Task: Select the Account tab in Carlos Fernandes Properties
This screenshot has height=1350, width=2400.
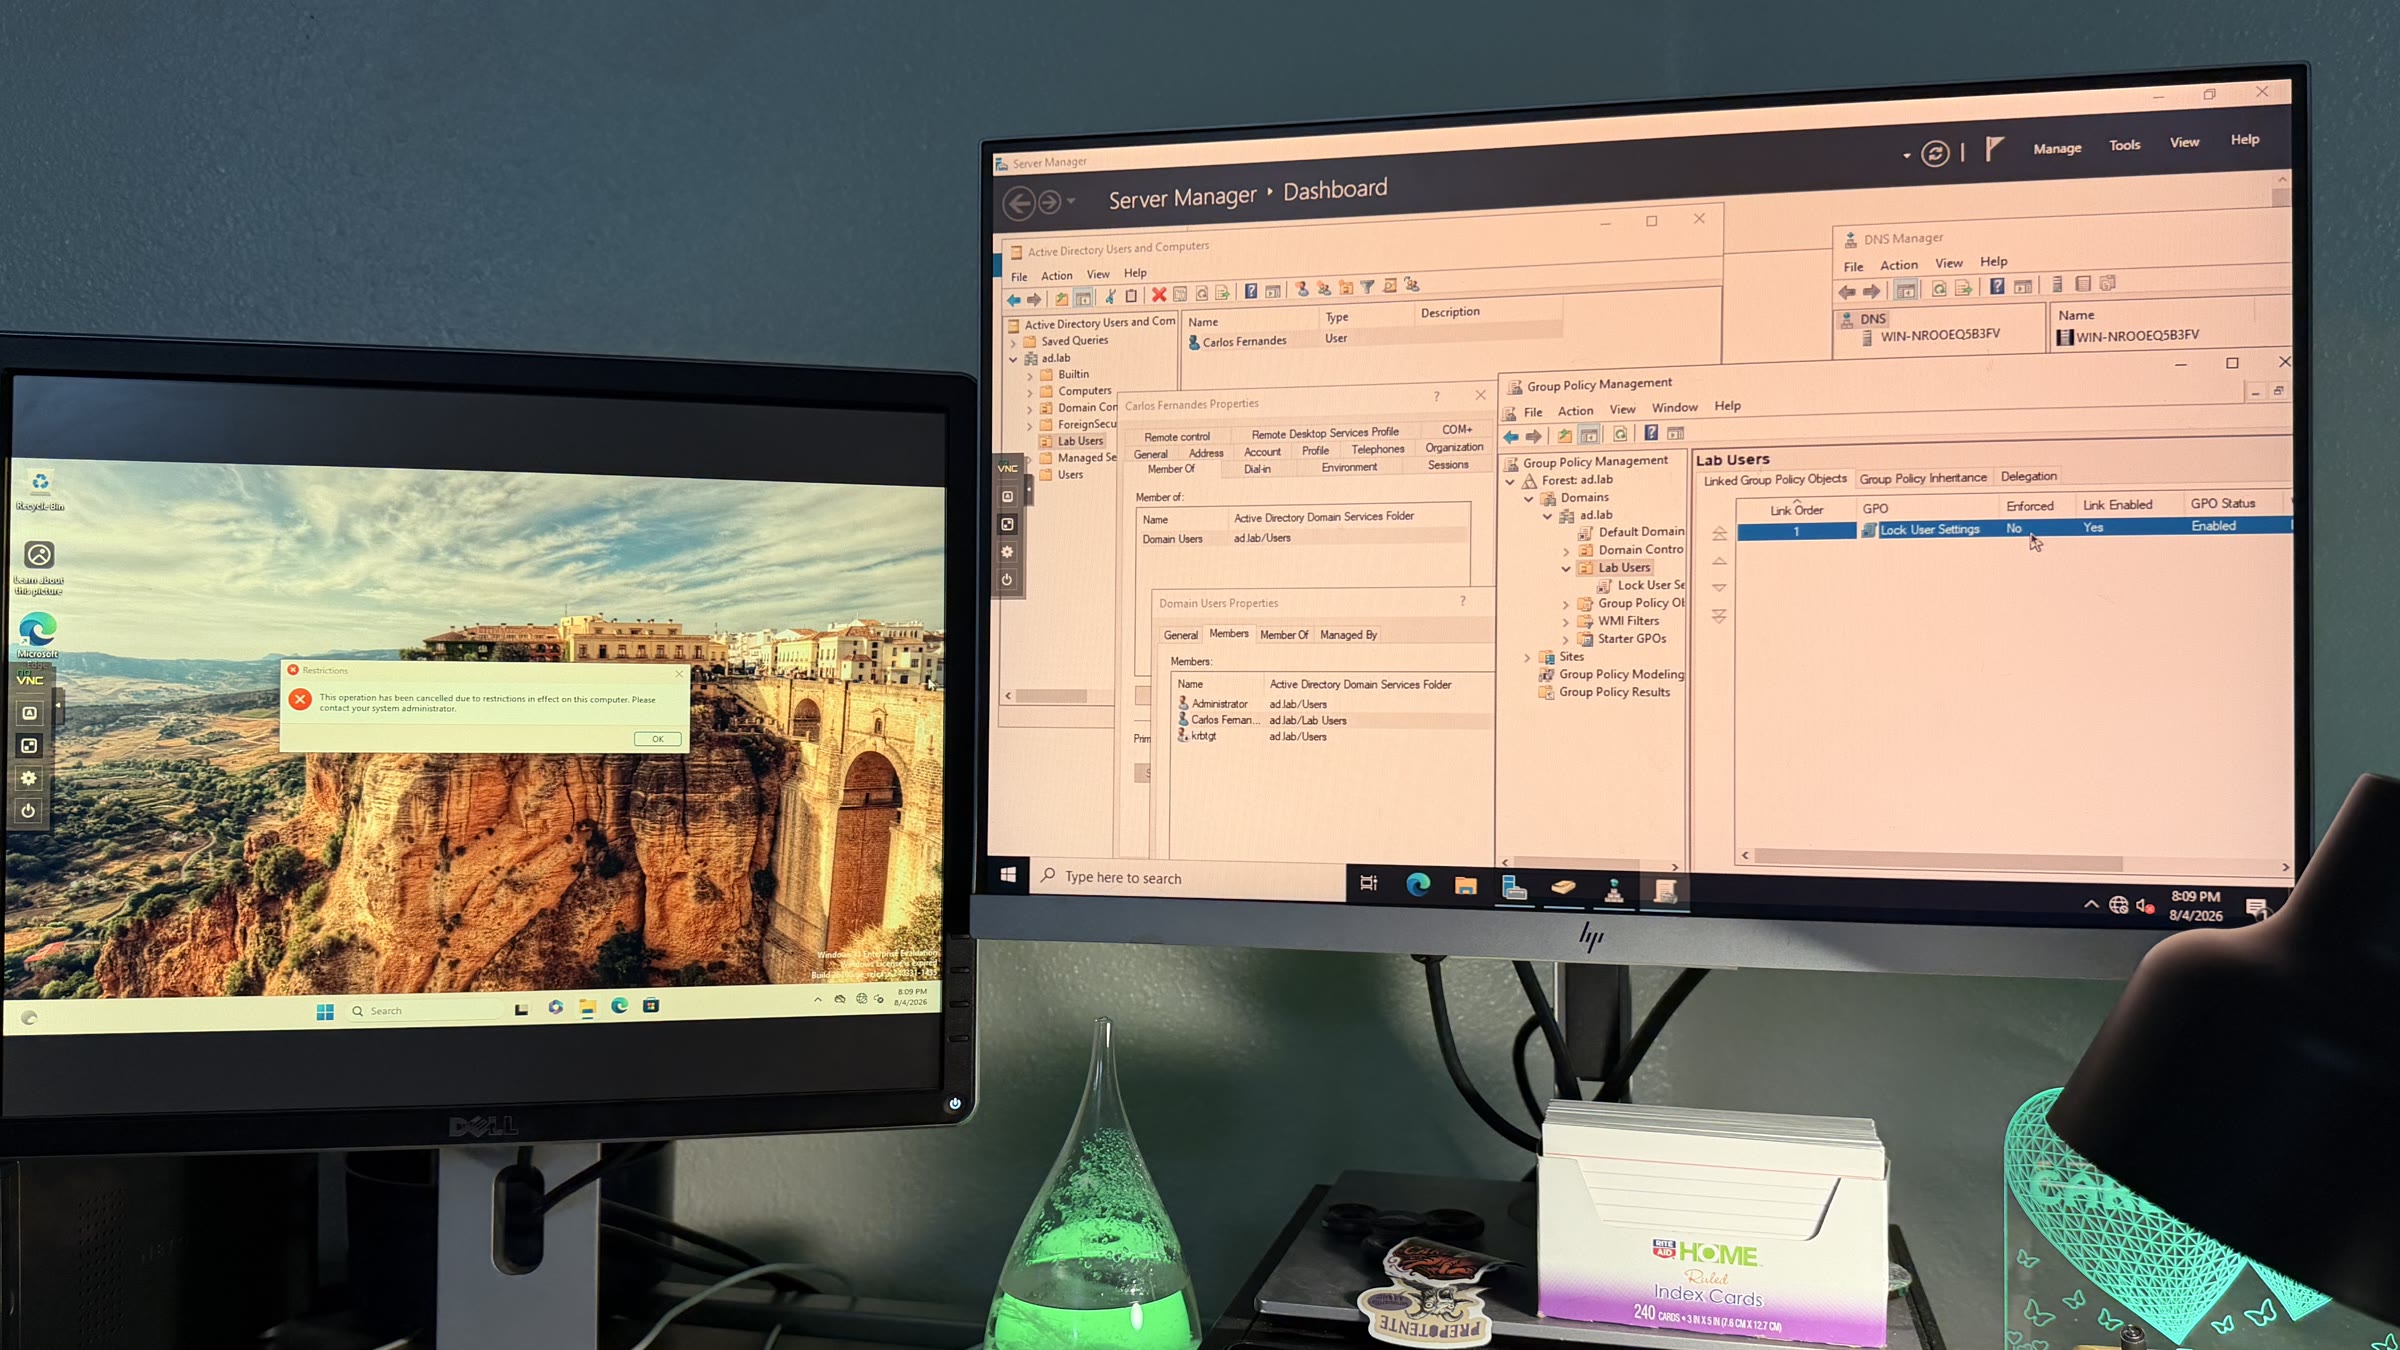Action: tap(1262, 452)
